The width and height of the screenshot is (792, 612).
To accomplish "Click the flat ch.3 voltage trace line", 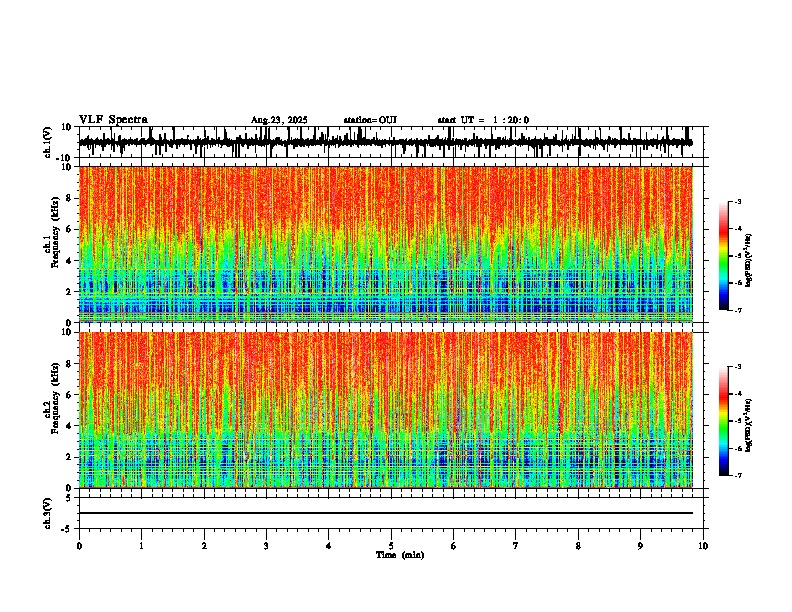I will click(385, 513).
